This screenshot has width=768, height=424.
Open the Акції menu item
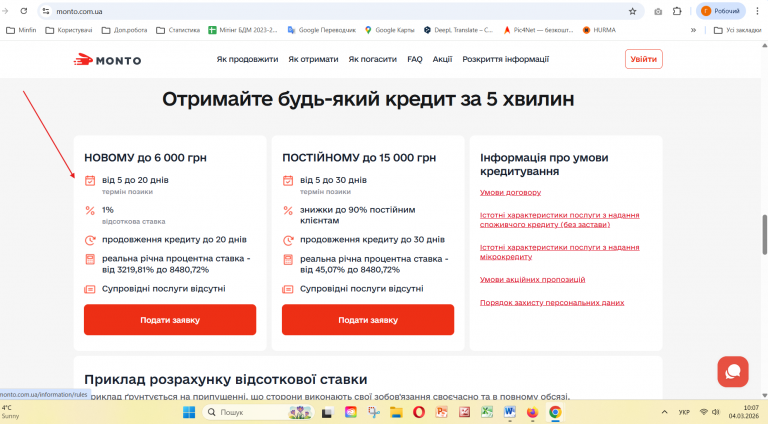click(442, 59)
